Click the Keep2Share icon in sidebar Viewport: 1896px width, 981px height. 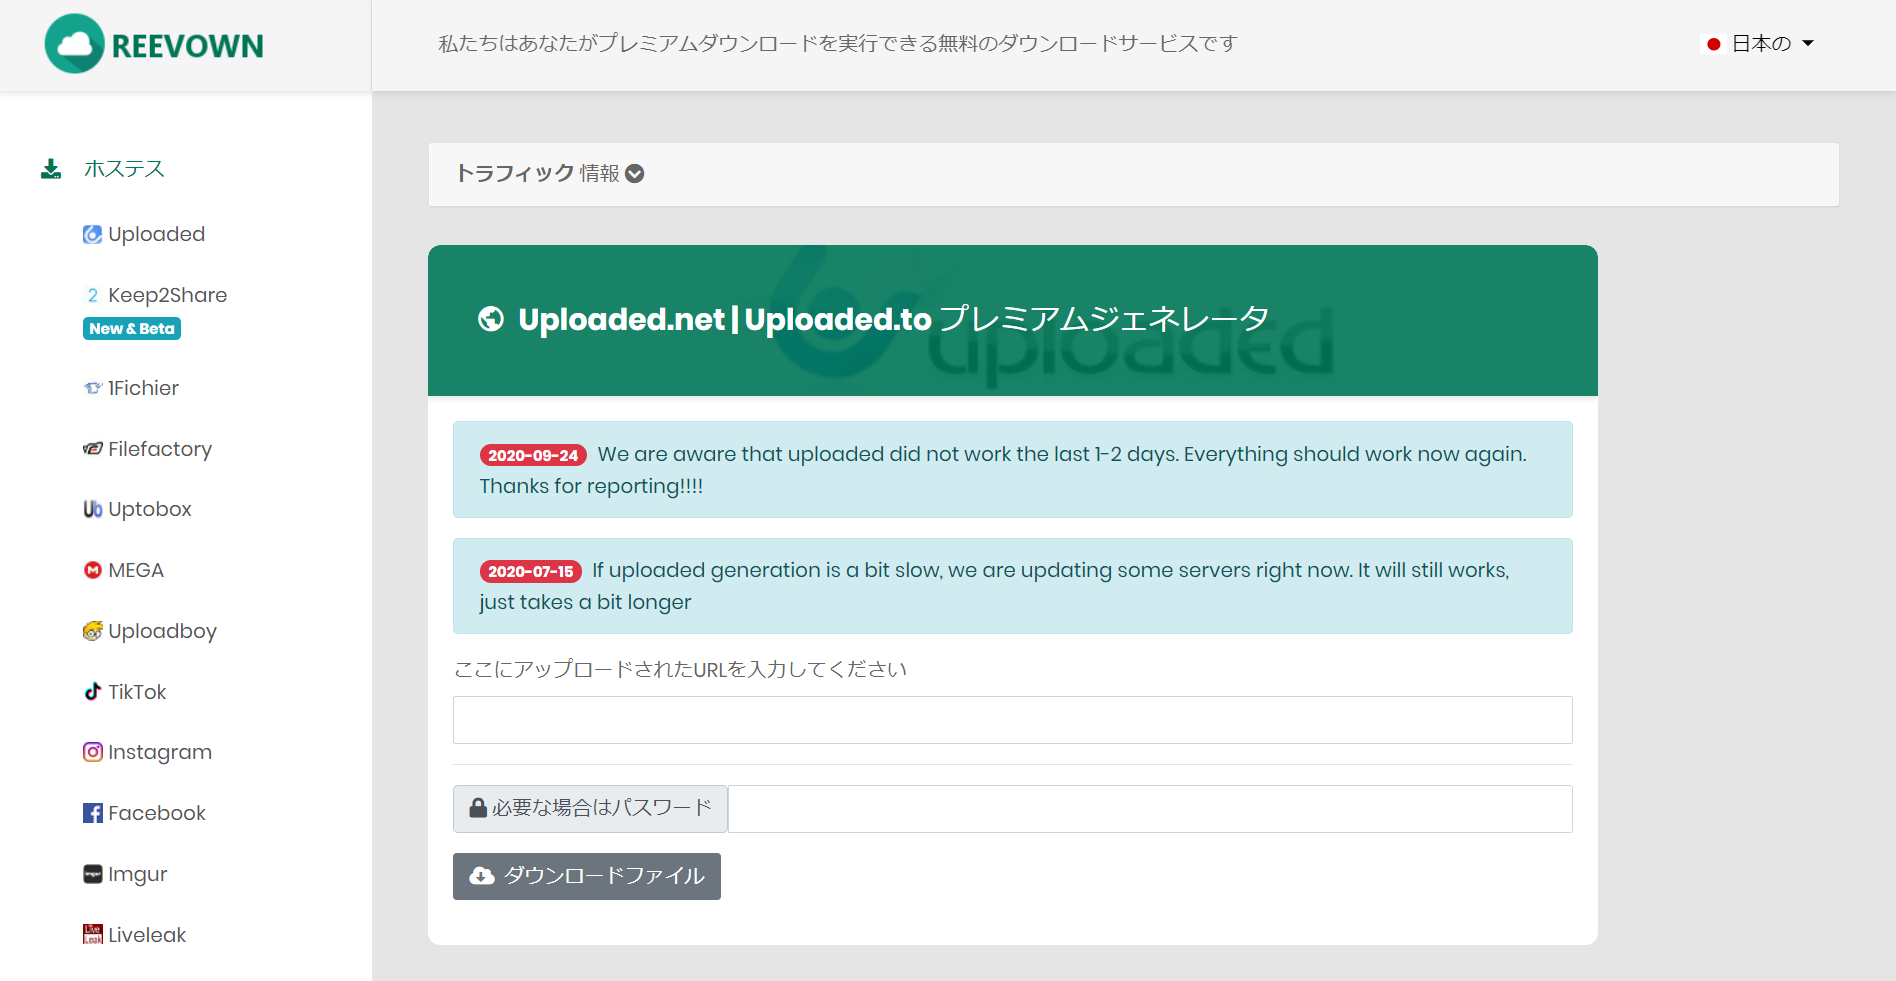click(x=92, y=295)
